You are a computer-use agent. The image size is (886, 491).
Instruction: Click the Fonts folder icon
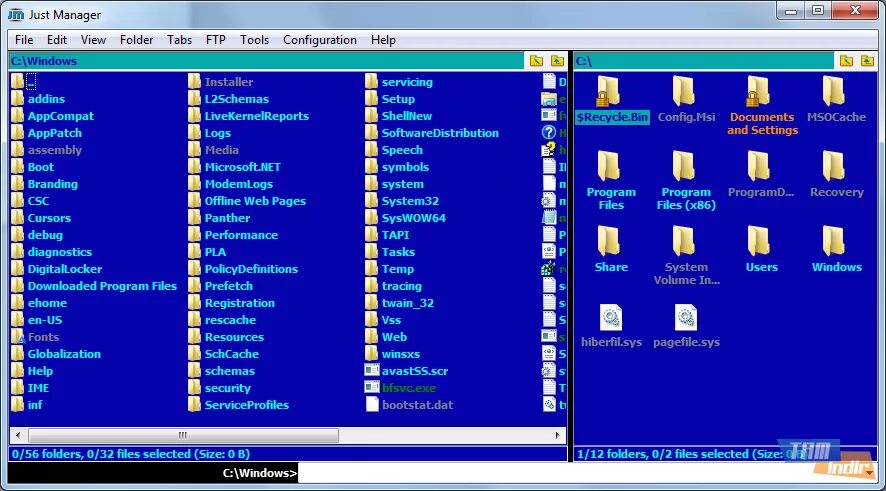point(18,337)
